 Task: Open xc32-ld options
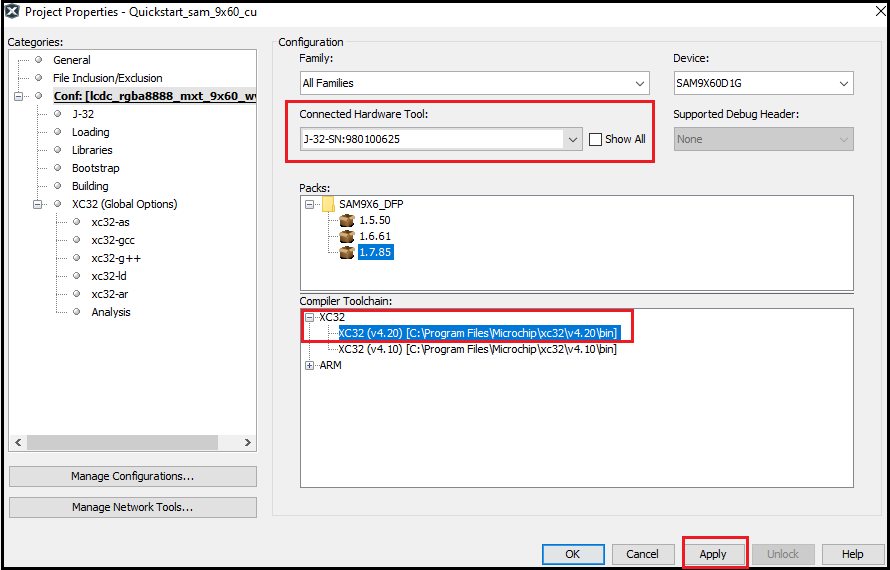108,276
